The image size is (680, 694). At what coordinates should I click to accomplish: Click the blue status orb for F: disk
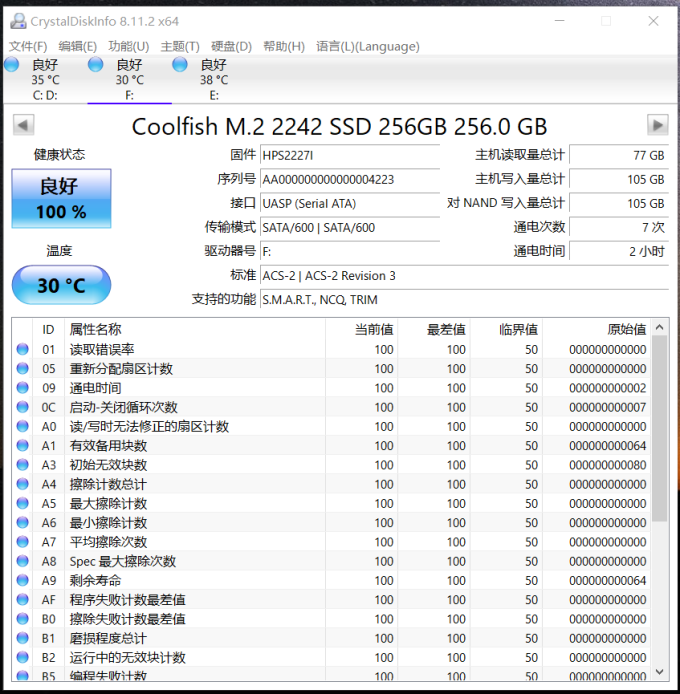click(x=96, y=65)
